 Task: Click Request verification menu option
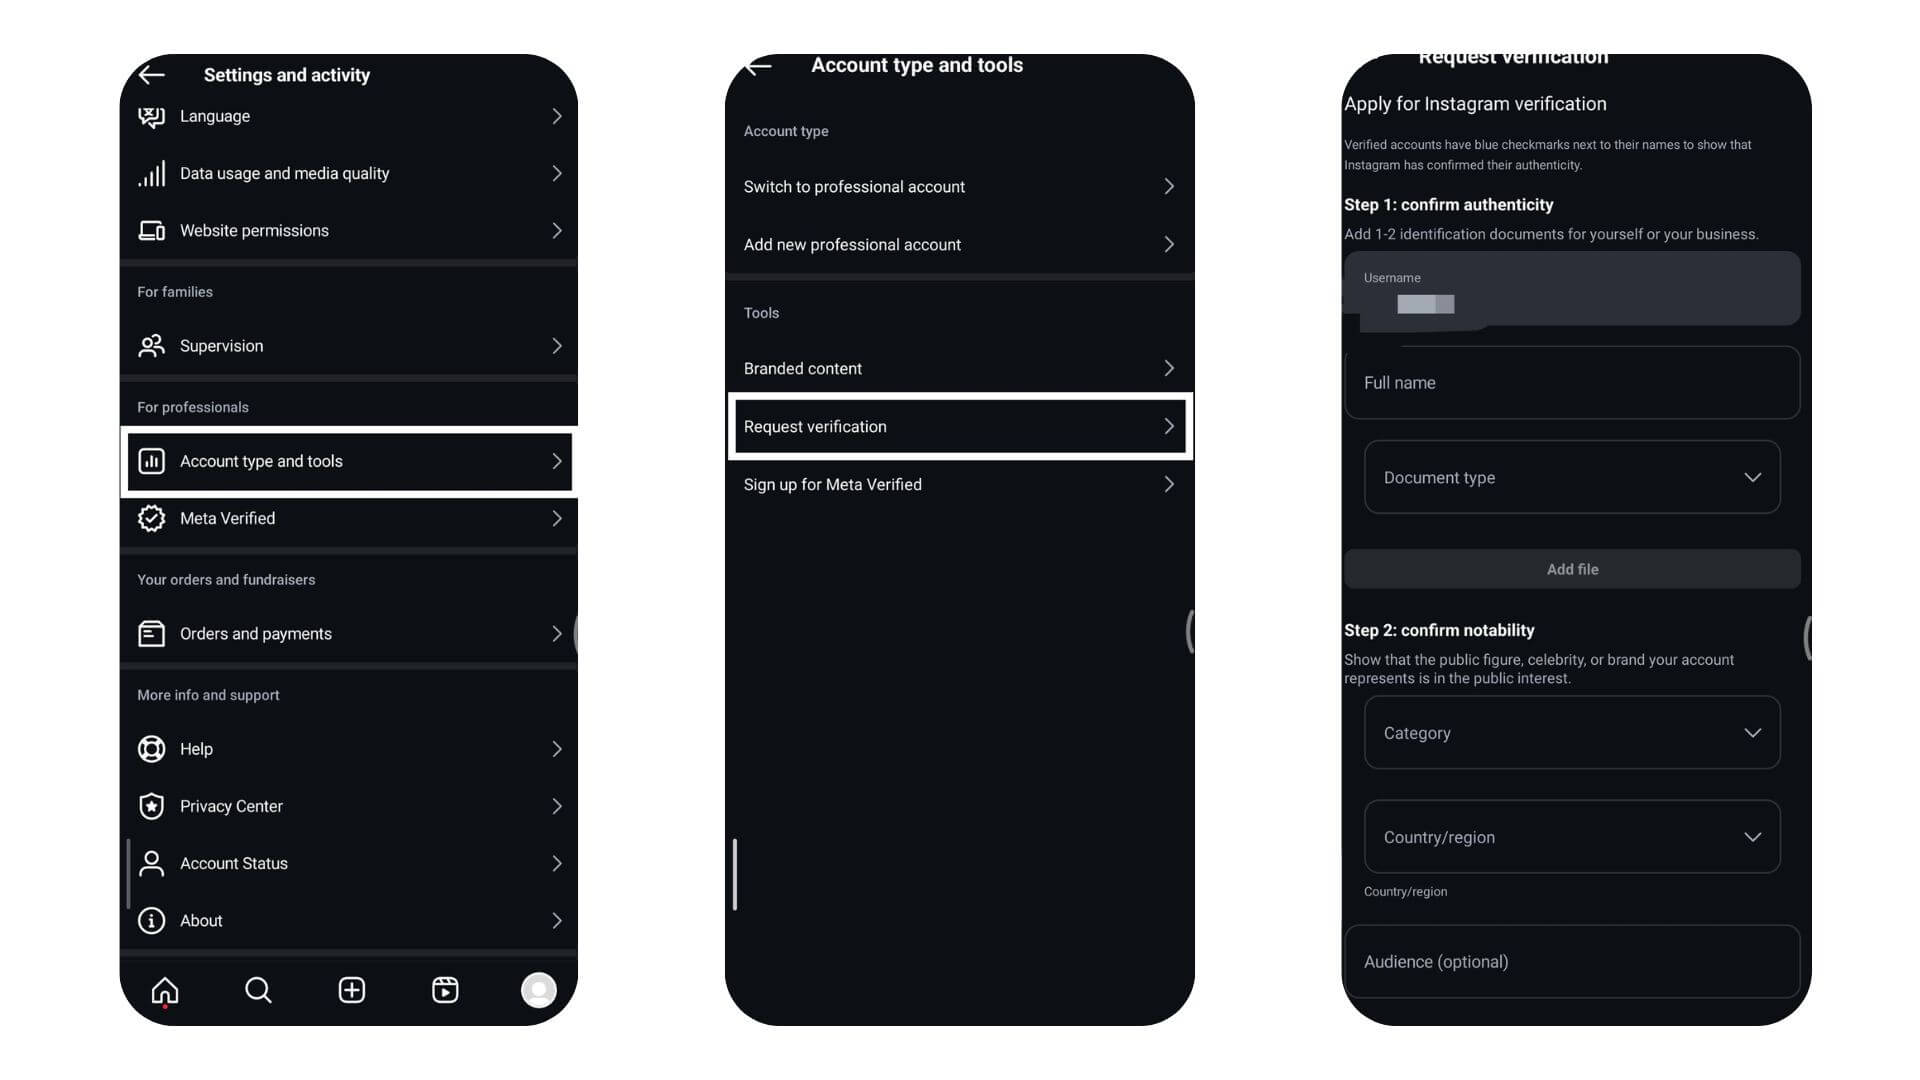point(959,426)
